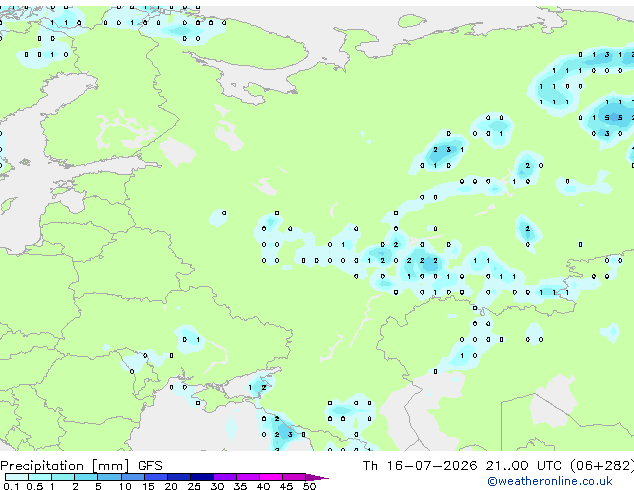
Task: Click the 20–25 mm dark blue swatch
Action: coord(178,477)
